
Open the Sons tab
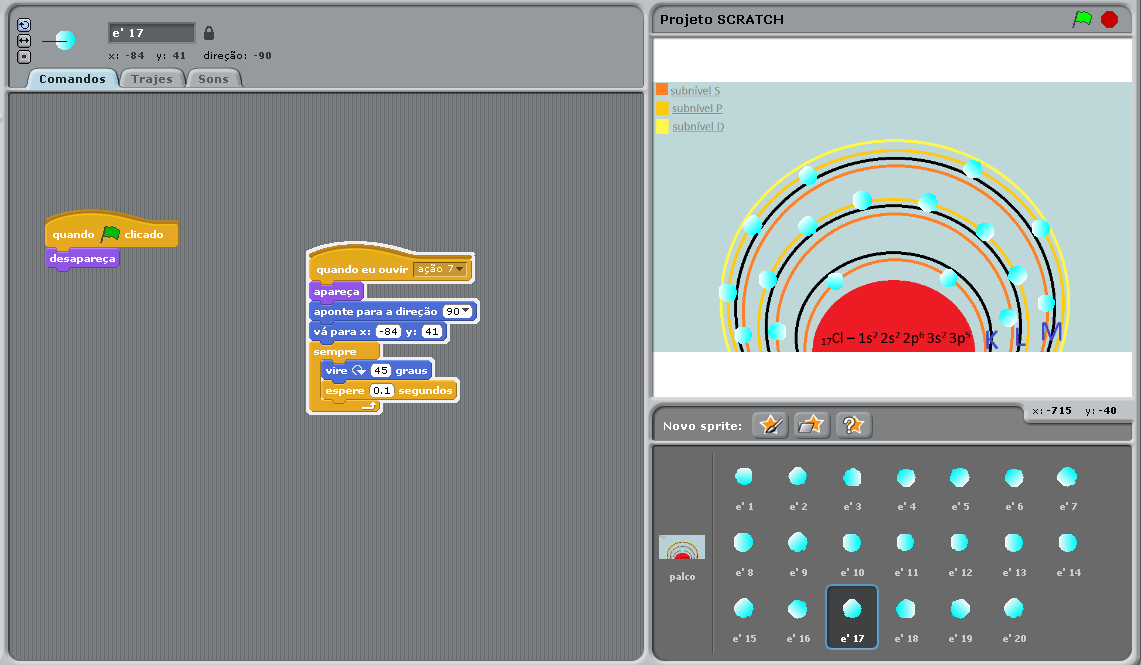(213, 79)
